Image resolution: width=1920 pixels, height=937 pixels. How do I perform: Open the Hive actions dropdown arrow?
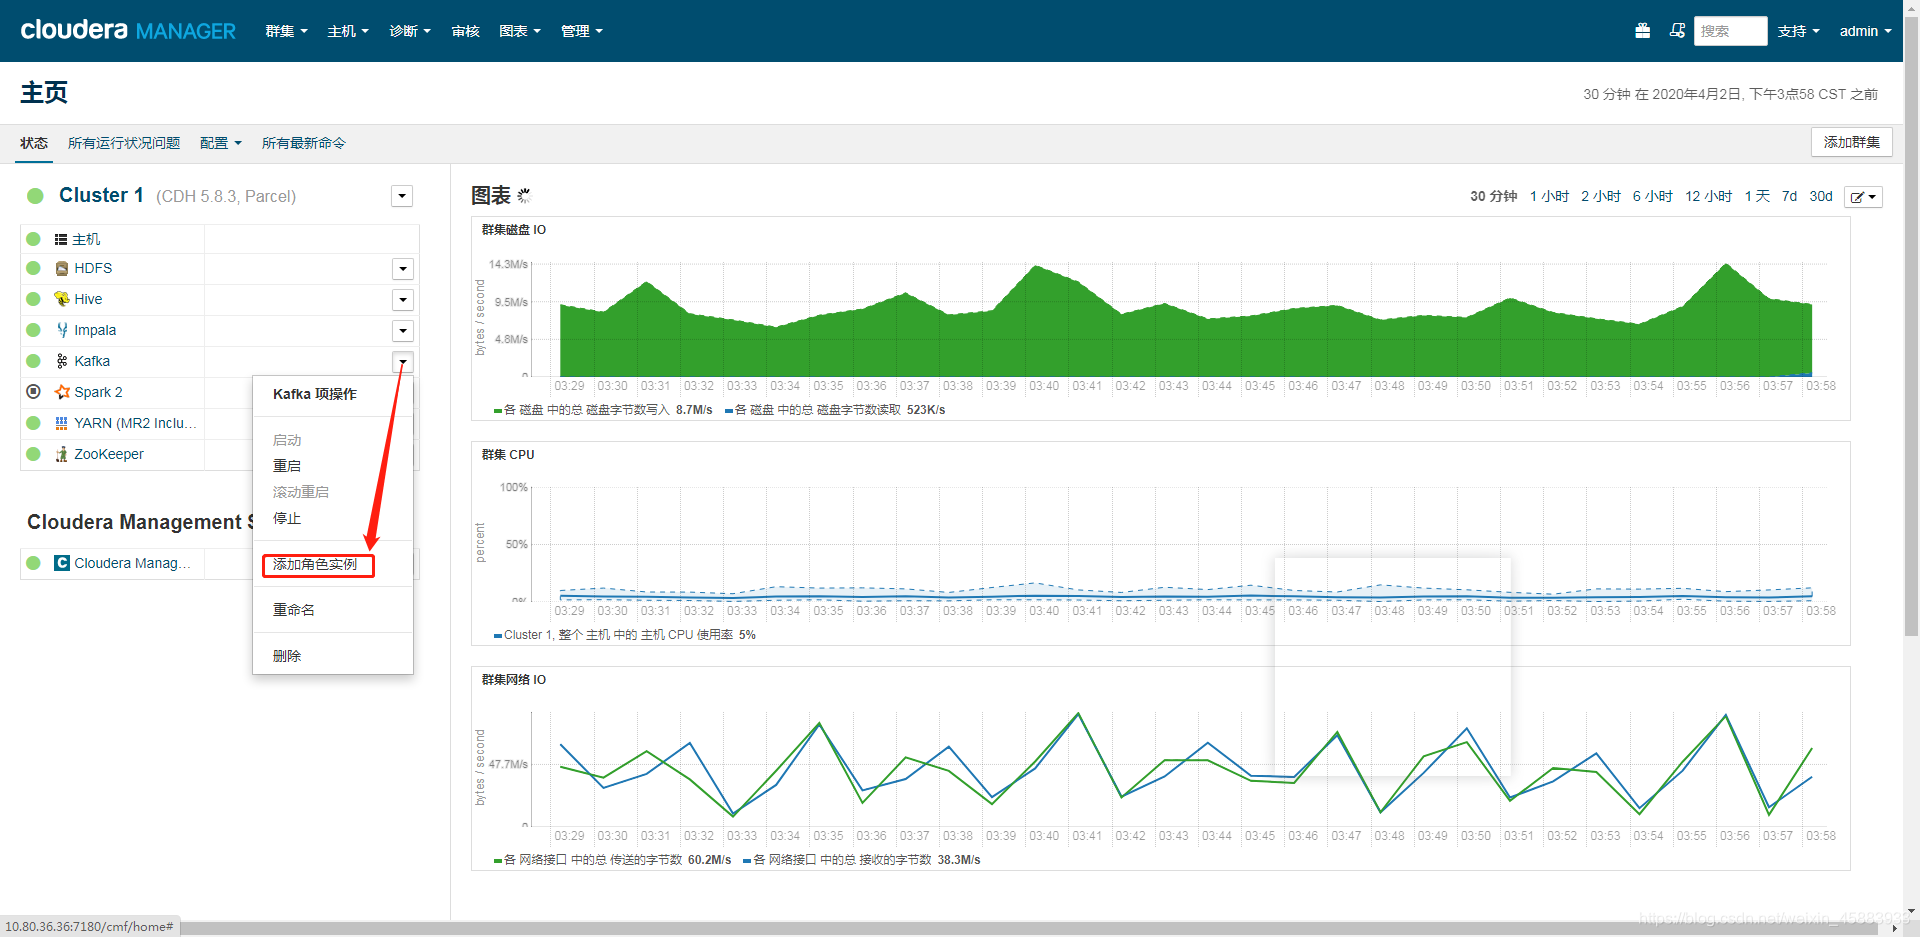(x=402, y=299)
